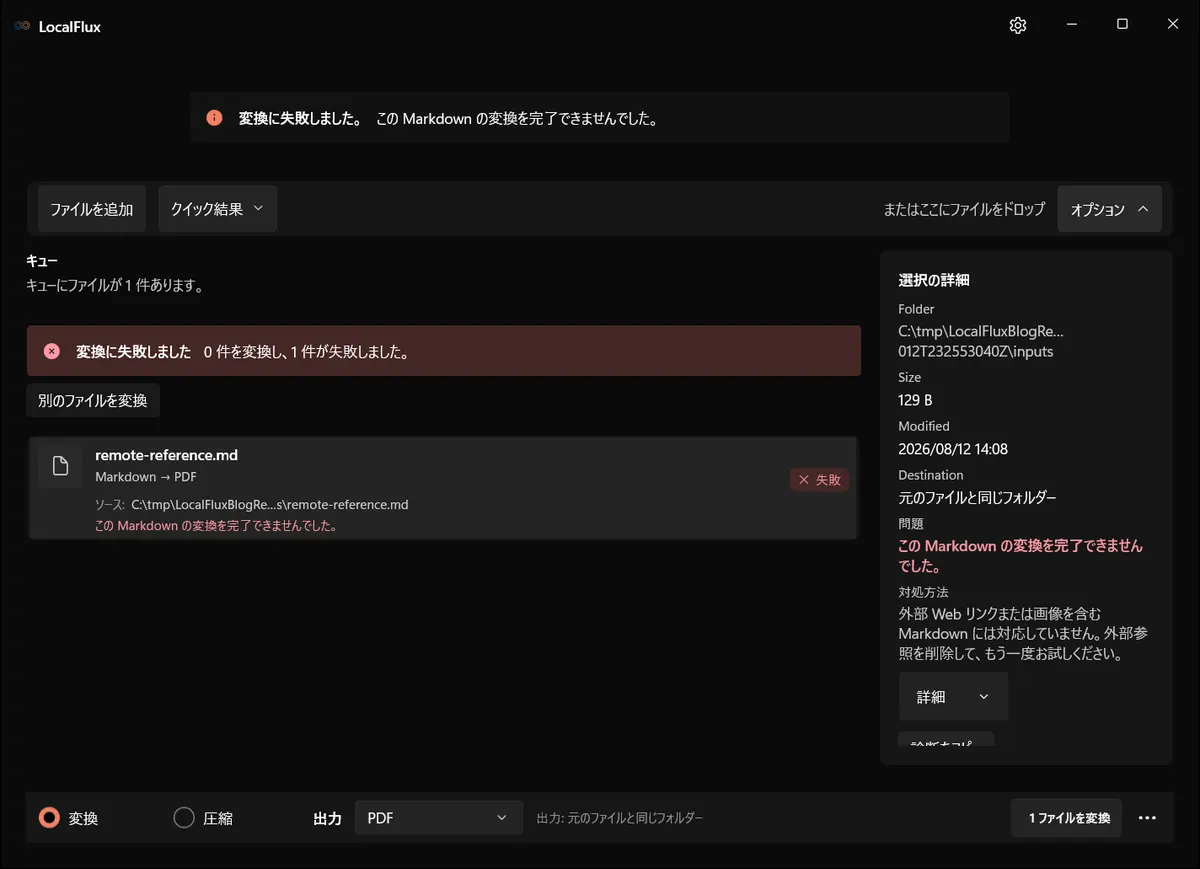Click the ファイルを追加 button
Image resolution: width=1200 pixels, height=869 pixels.
[92, 209]
